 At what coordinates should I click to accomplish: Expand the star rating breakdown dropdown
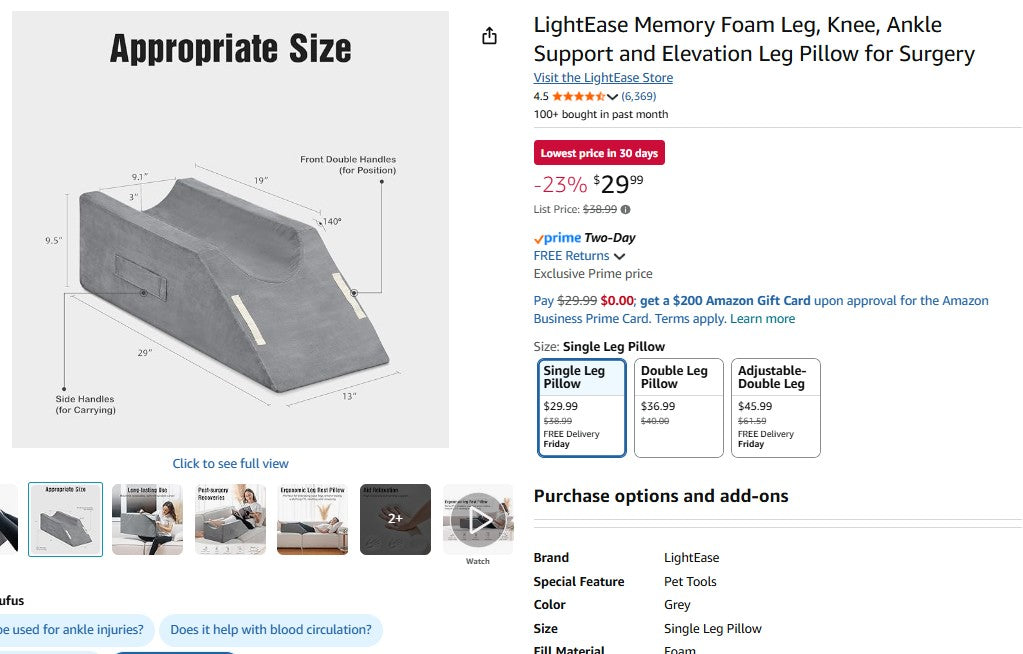click(x=610, y=96)
